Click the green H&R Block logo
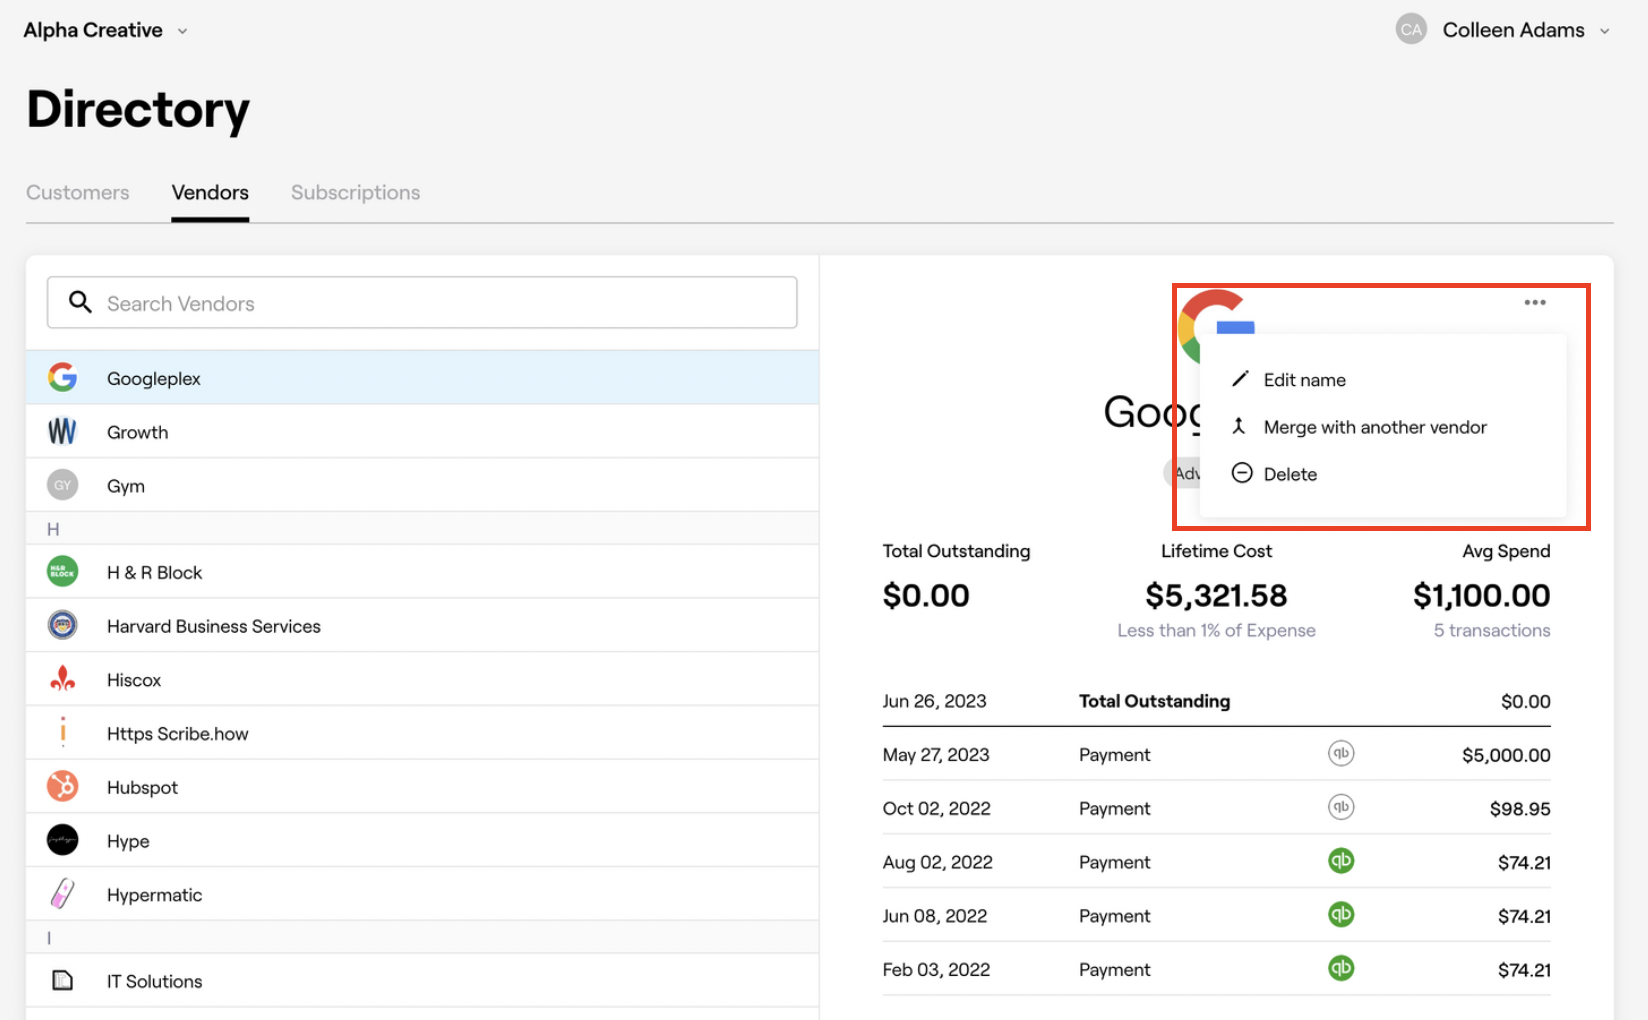 [62, 571]
